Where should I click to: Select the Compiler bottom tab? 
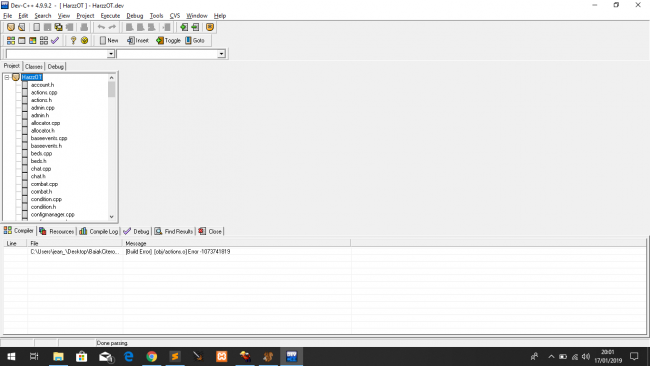click(19, 231)
